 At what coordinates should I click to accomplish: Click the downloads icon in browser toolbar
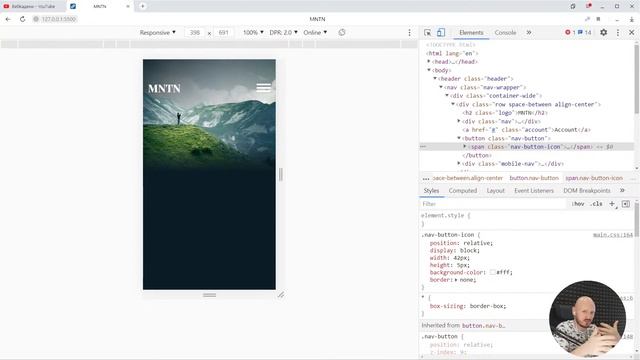pos(632,19)
